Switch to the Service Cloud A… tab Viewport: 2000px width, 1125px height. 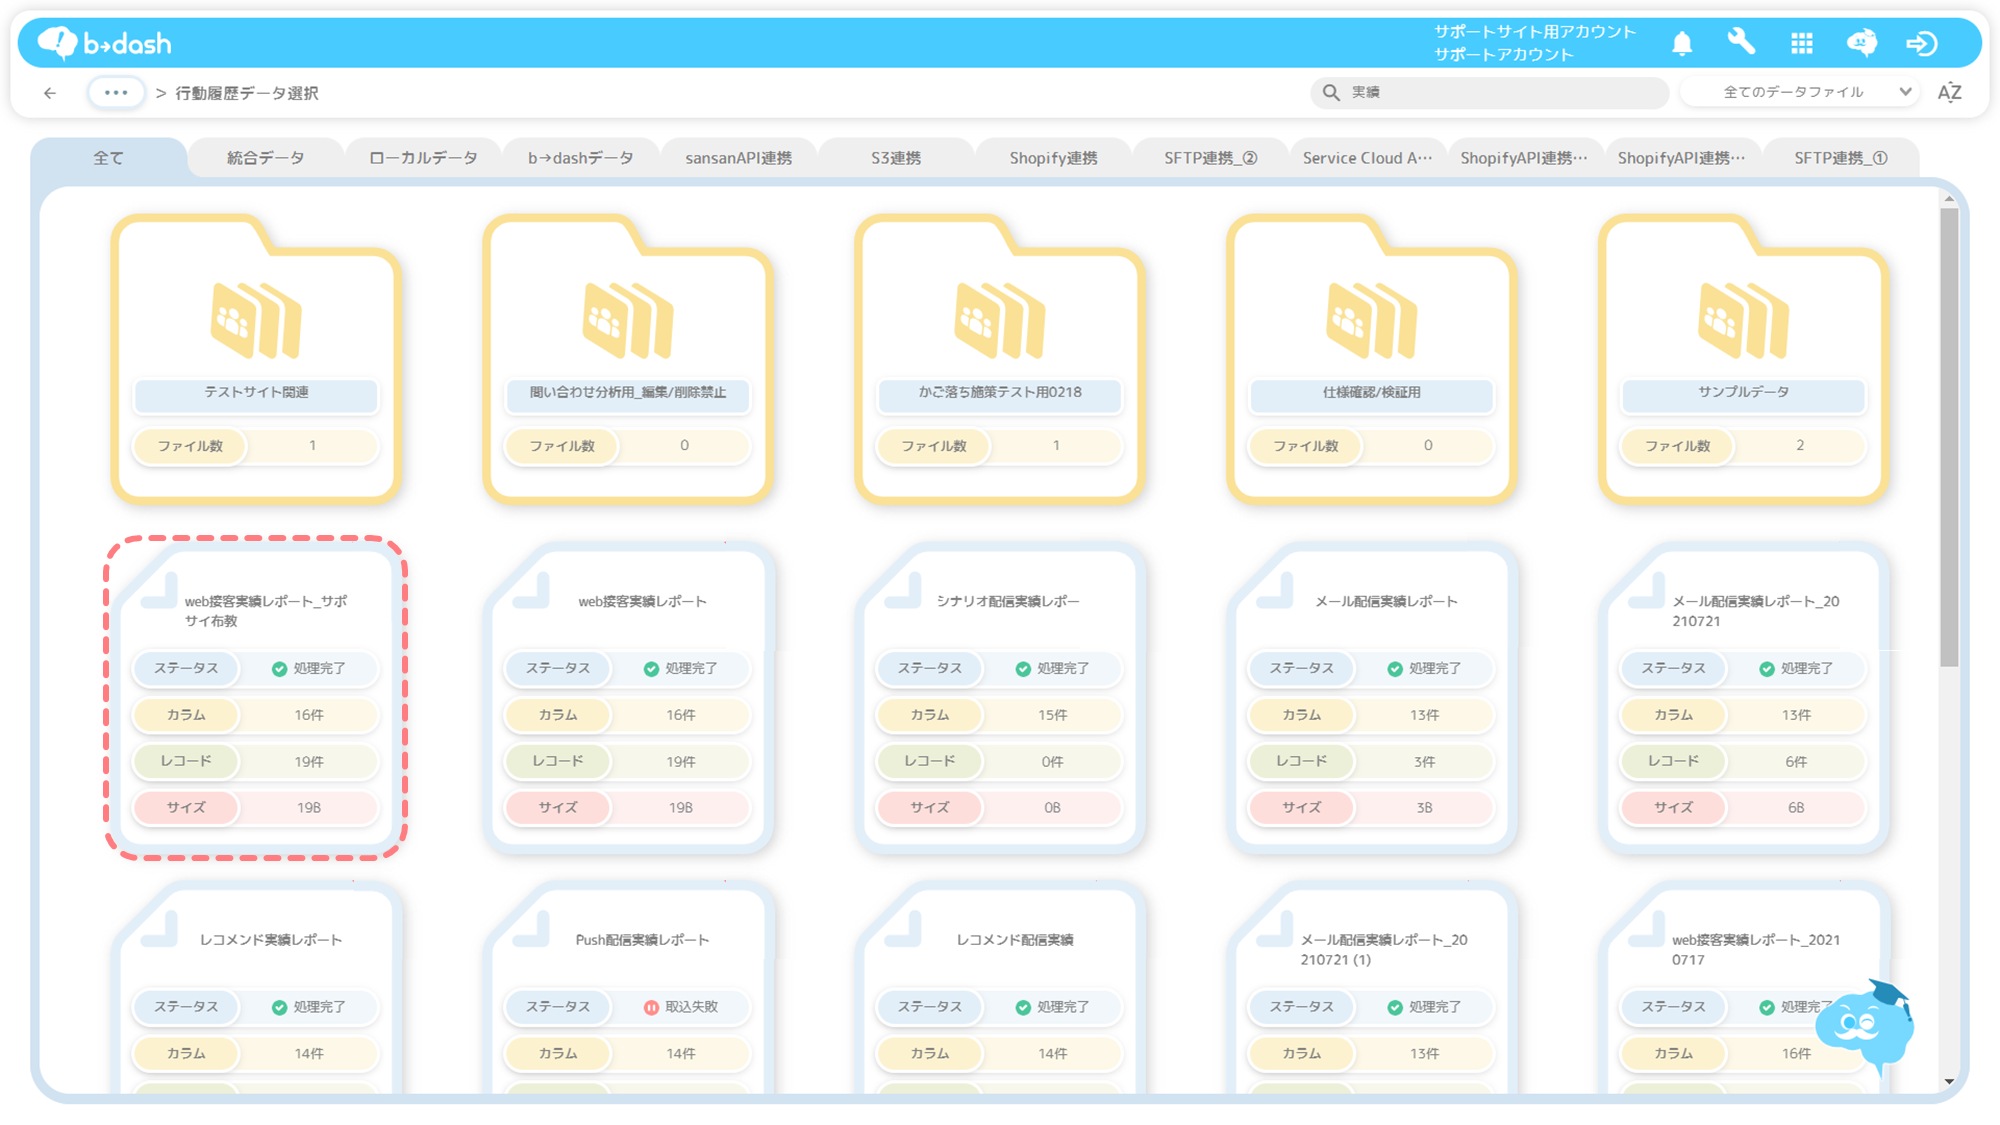click(1368, 158)
